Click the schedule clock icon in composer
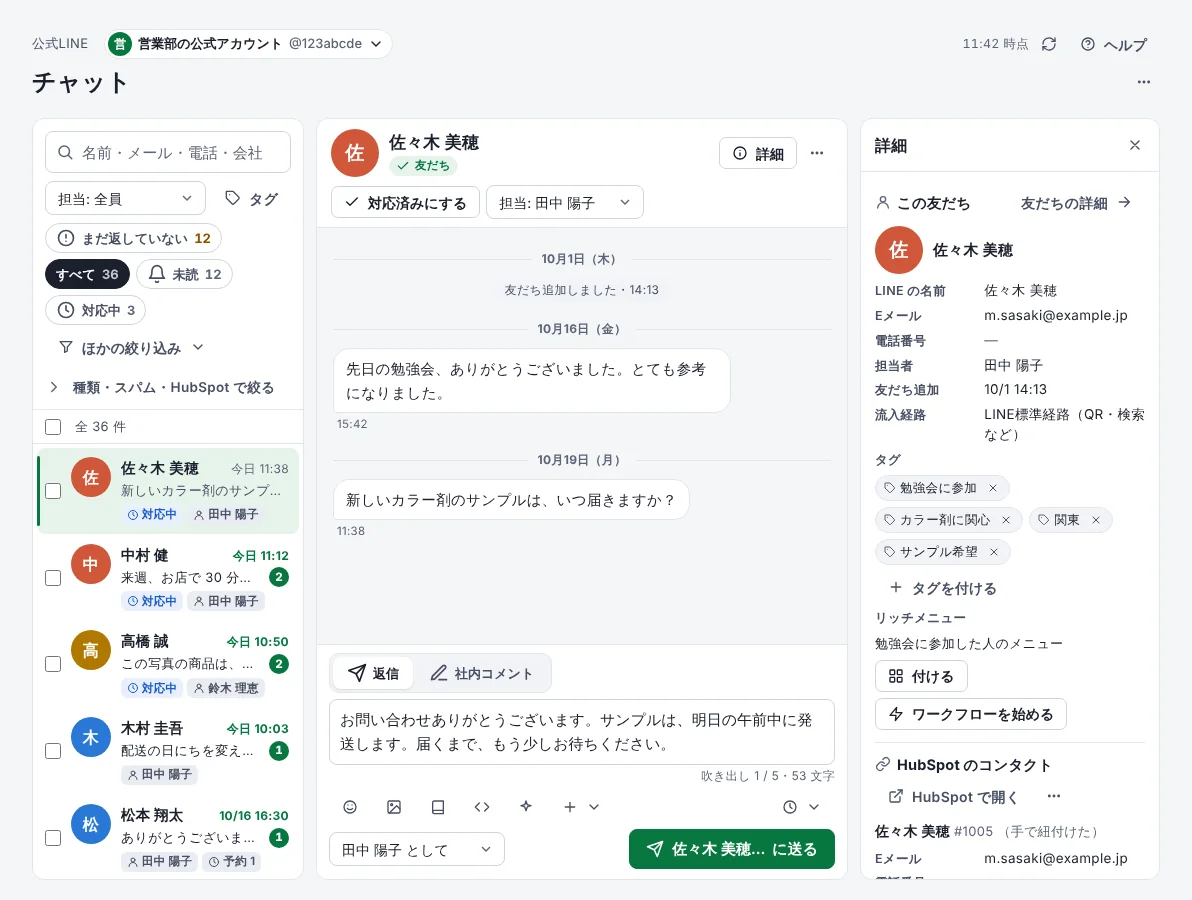Image resolution: width=1192 pixels, height=900 pixels. click(790, 807)
